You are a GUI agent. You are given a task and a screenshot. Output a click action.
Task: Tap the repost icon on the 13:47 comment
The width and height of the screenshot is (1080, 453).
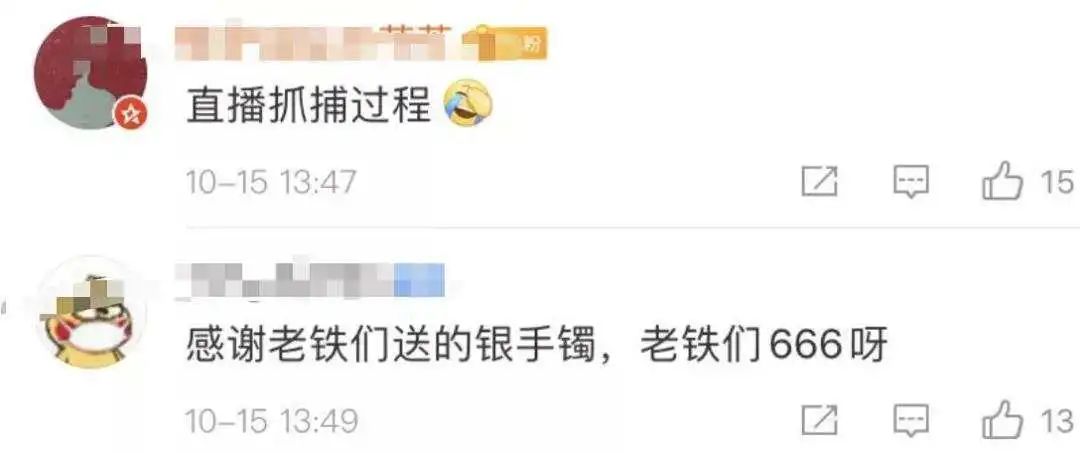pos(820,182)
